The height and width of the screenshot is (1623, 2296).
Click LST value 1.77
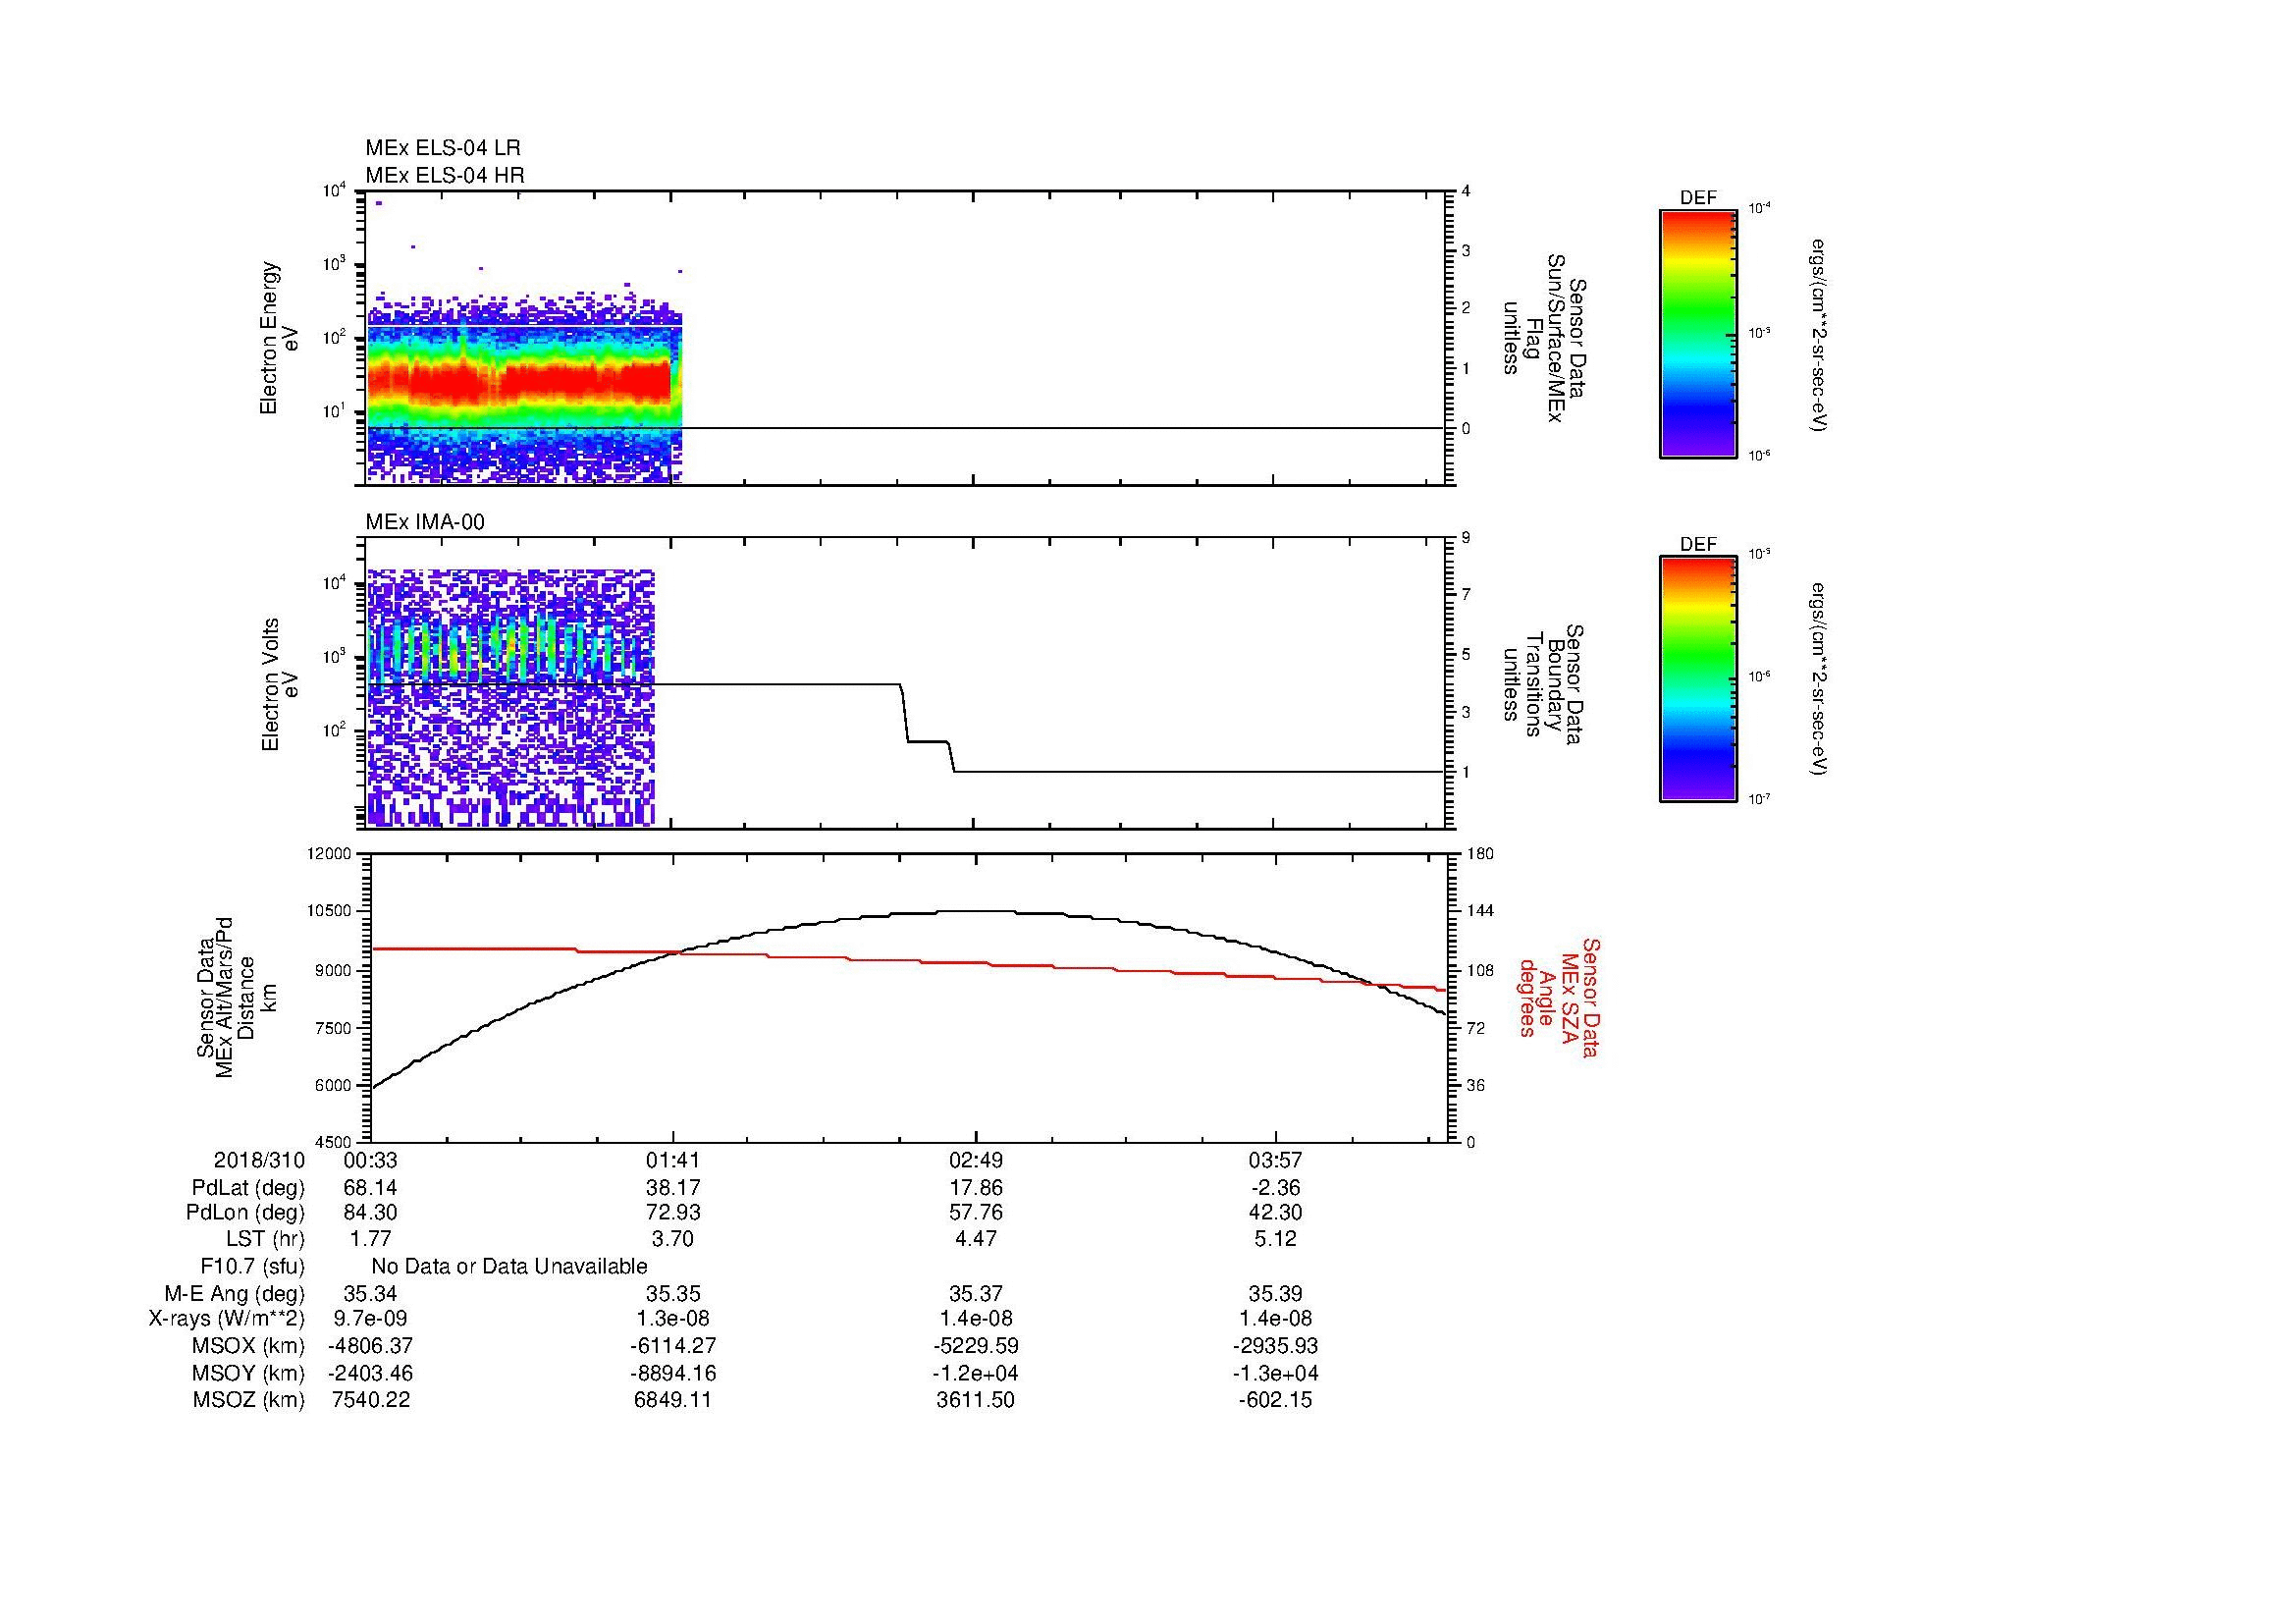371,1240
